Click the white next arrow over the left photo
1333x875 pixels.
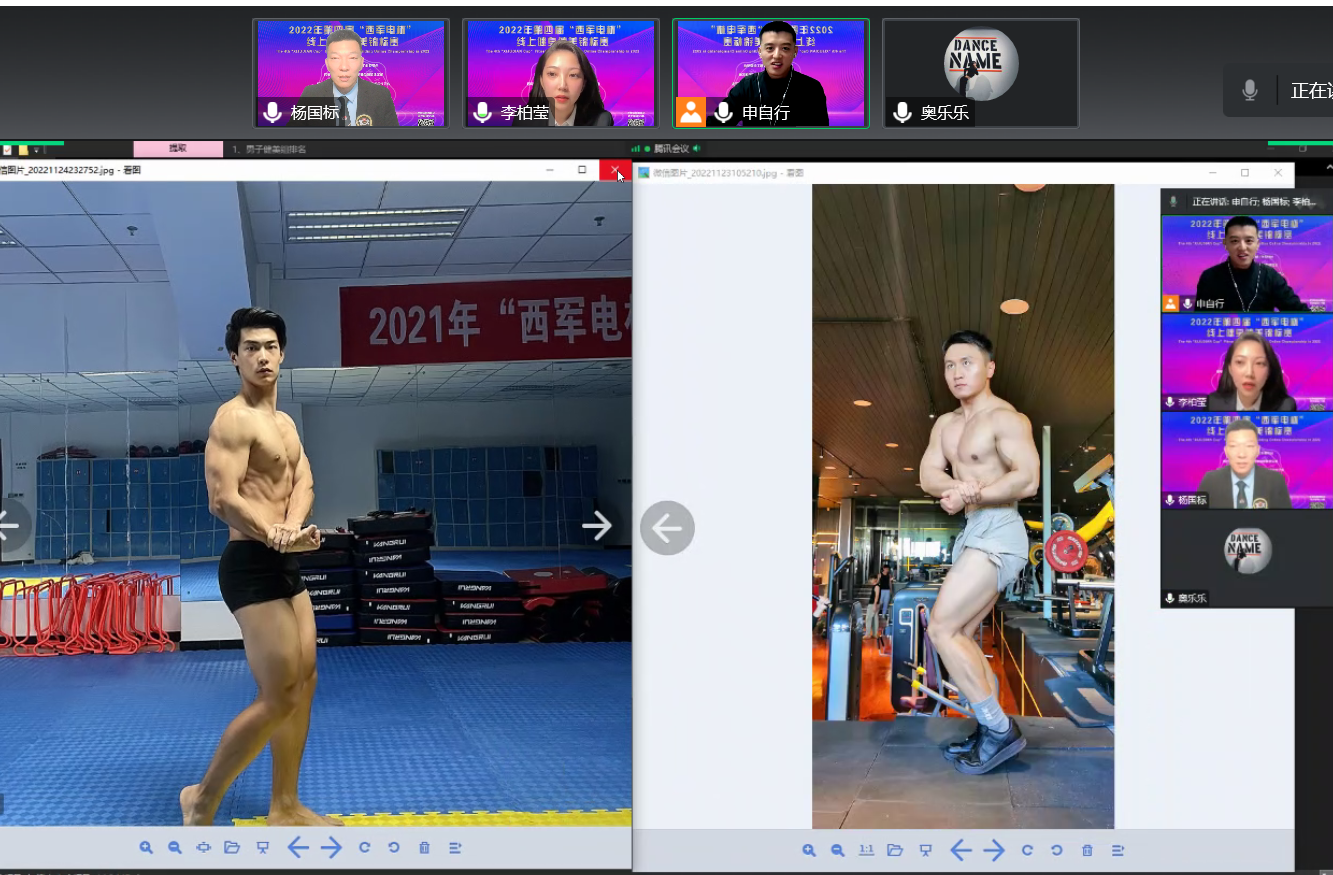coord(597,526)
